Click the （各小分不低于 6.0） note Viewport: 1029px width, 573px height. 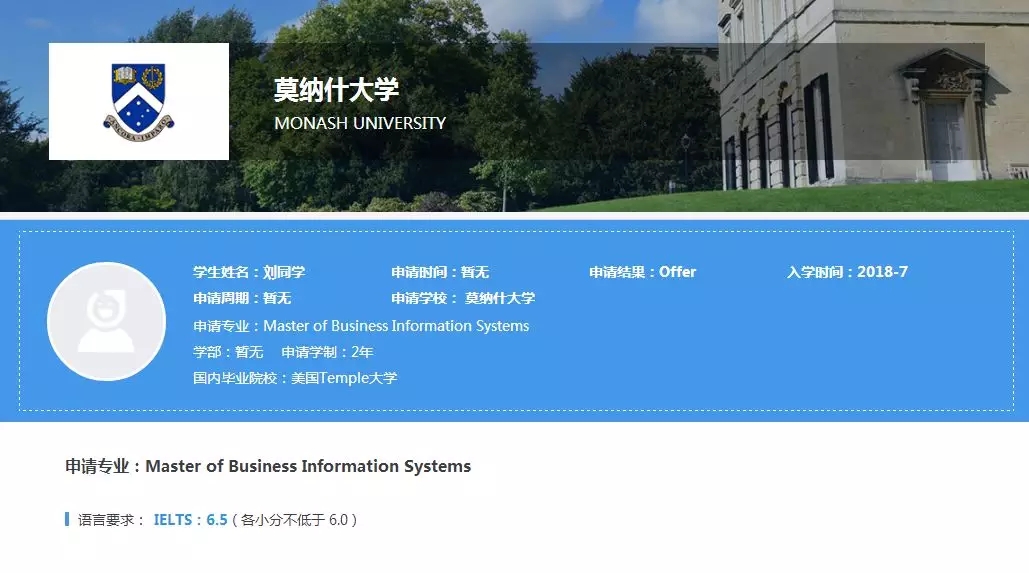[295, 520]
